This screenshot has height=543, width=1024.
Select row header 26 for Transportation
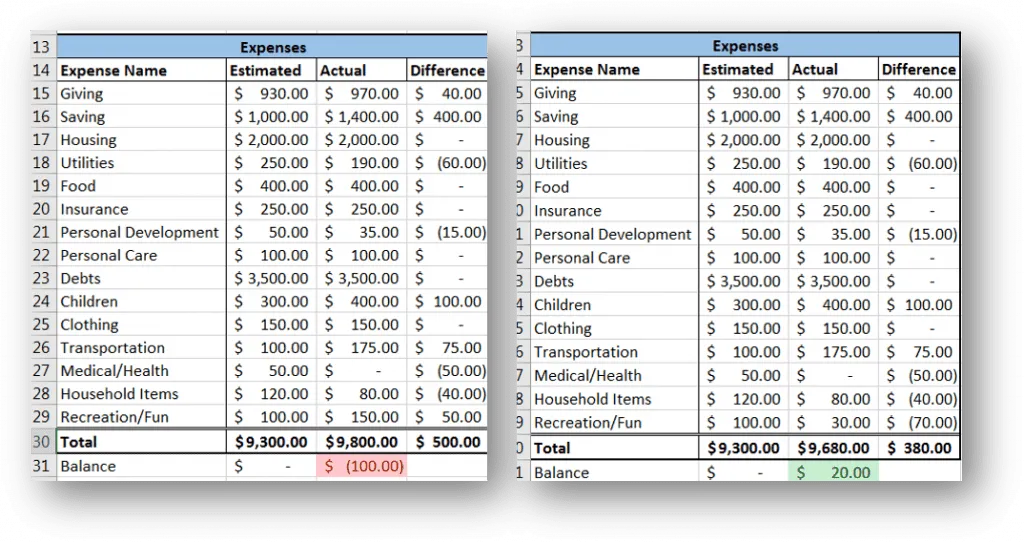(x=43, y=348)
